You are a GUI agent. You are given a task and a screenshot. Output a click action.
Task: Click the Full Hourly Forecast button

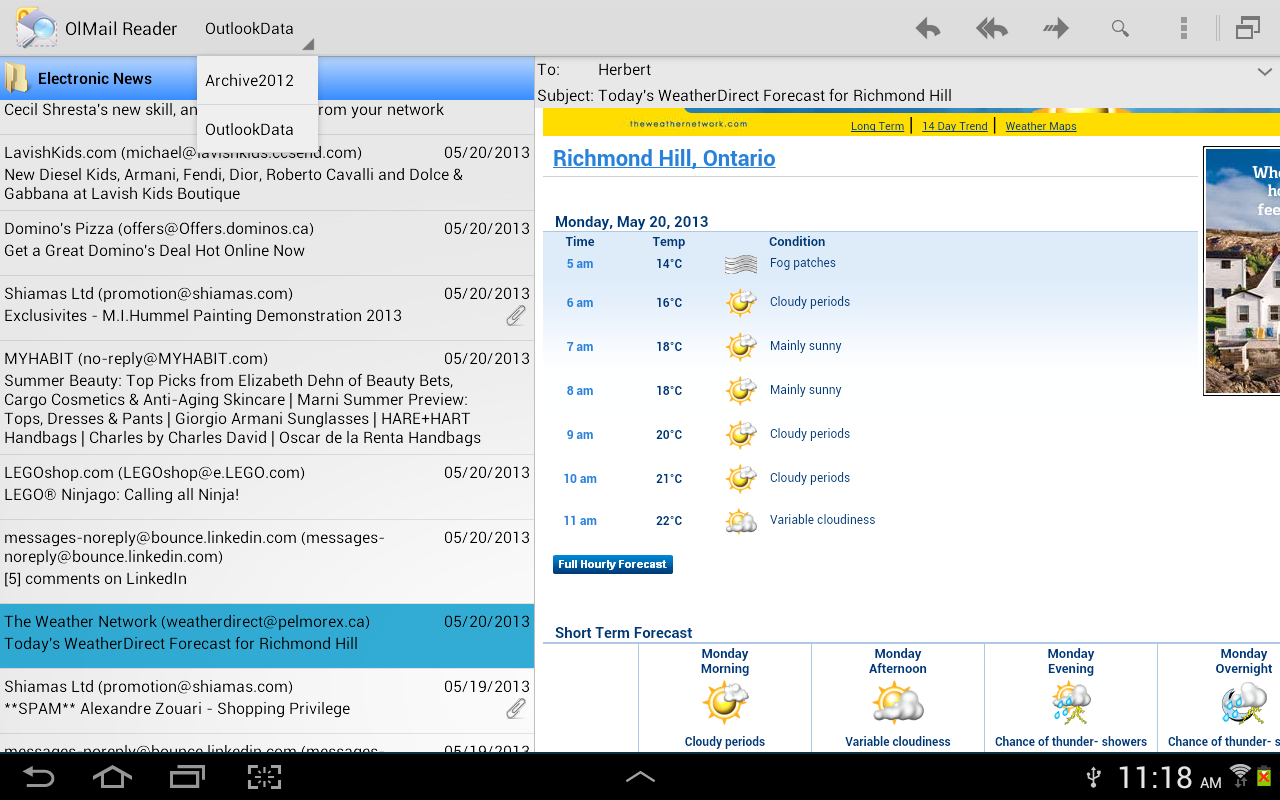point(612,564)
